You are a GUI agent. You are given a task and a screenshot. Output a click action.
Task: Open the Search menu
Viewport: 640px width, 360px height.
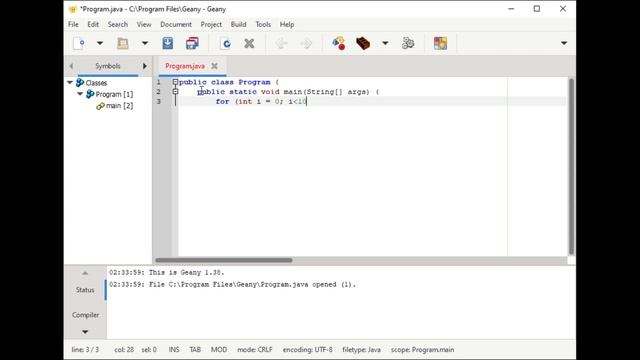pyautogui.click(x=118, y=24)
